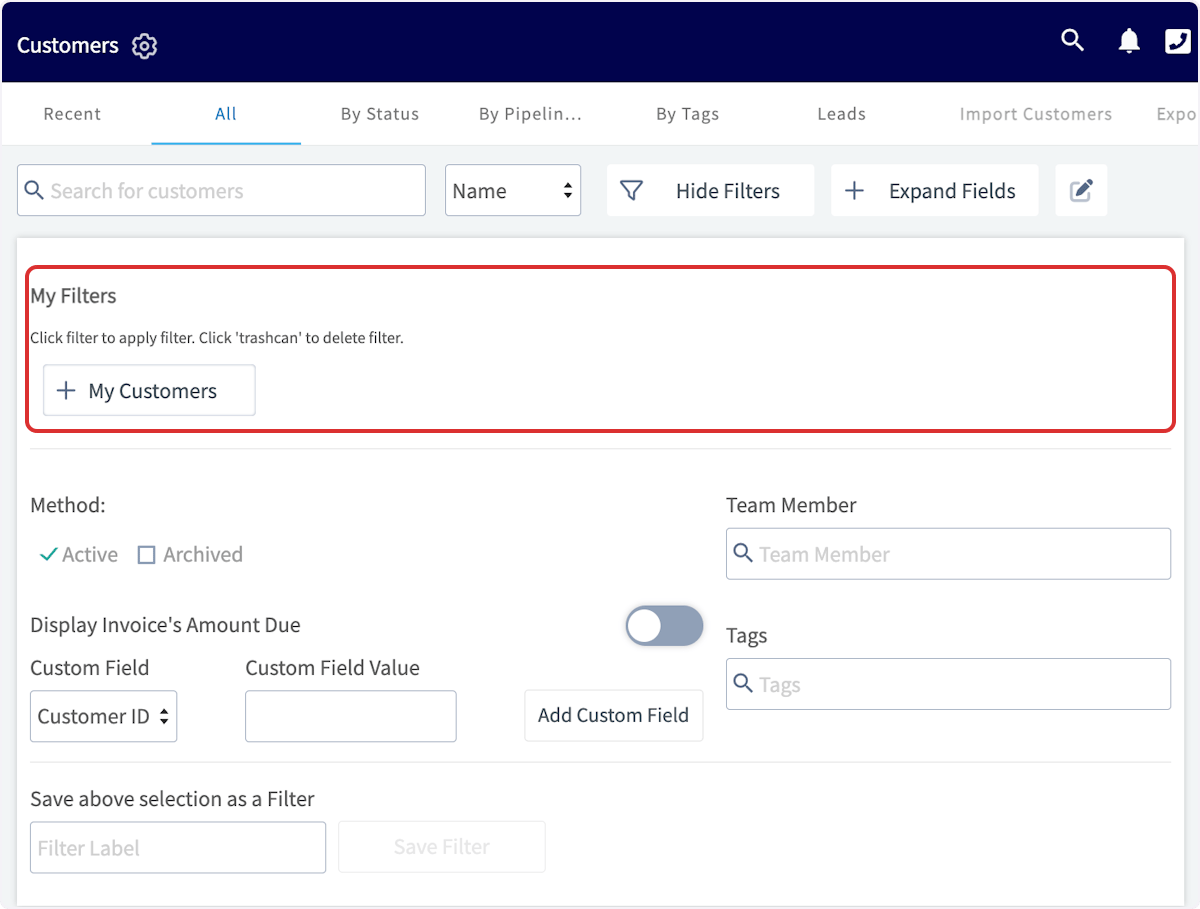Viewport: 1200px width, 909px height.
Task: Toggle the Active method checkmark
Action: (48, 554)
